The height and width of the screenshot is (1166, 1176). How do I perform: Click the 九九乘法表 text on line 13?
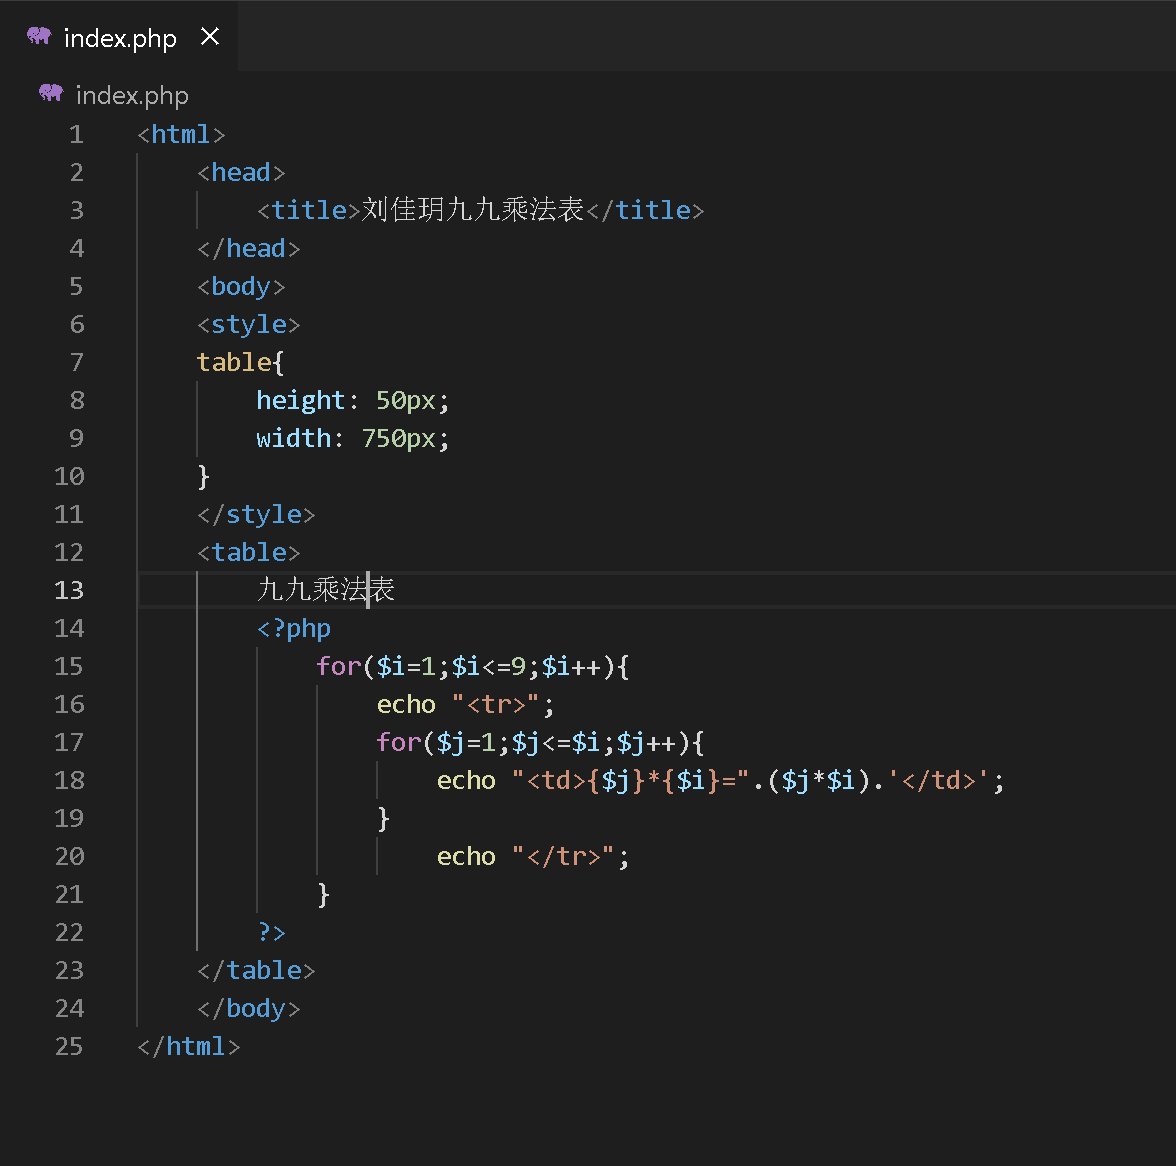(x=326, y=590)
